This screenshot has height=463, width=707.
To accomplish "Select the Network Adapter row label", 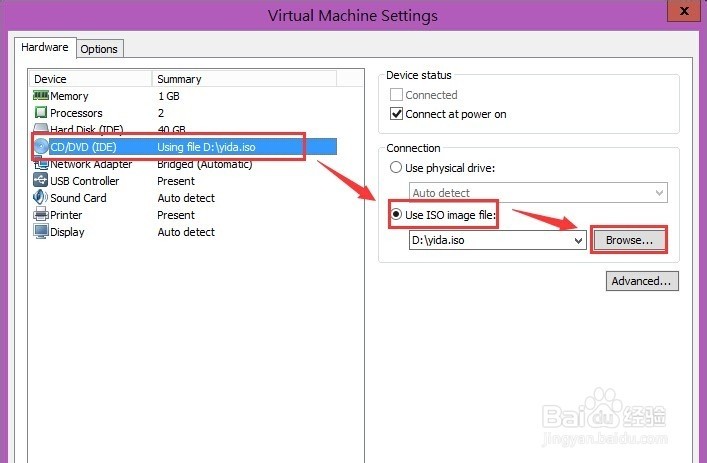I will (x=91, y=164).
